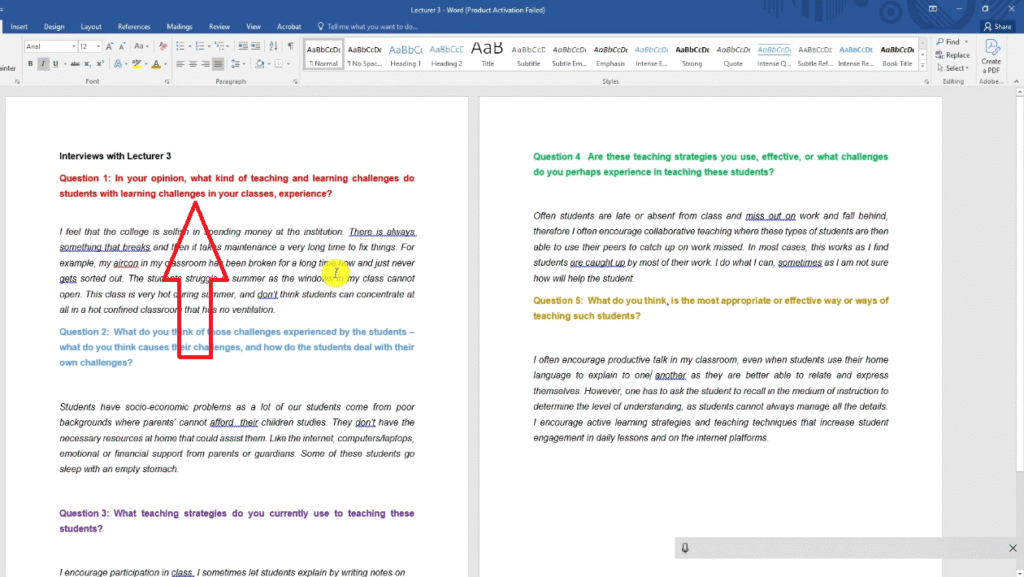Toggle Justify paragraph alignment
Image resolution: width=1024 pixels, height=577 pixels.
point(219,64)
